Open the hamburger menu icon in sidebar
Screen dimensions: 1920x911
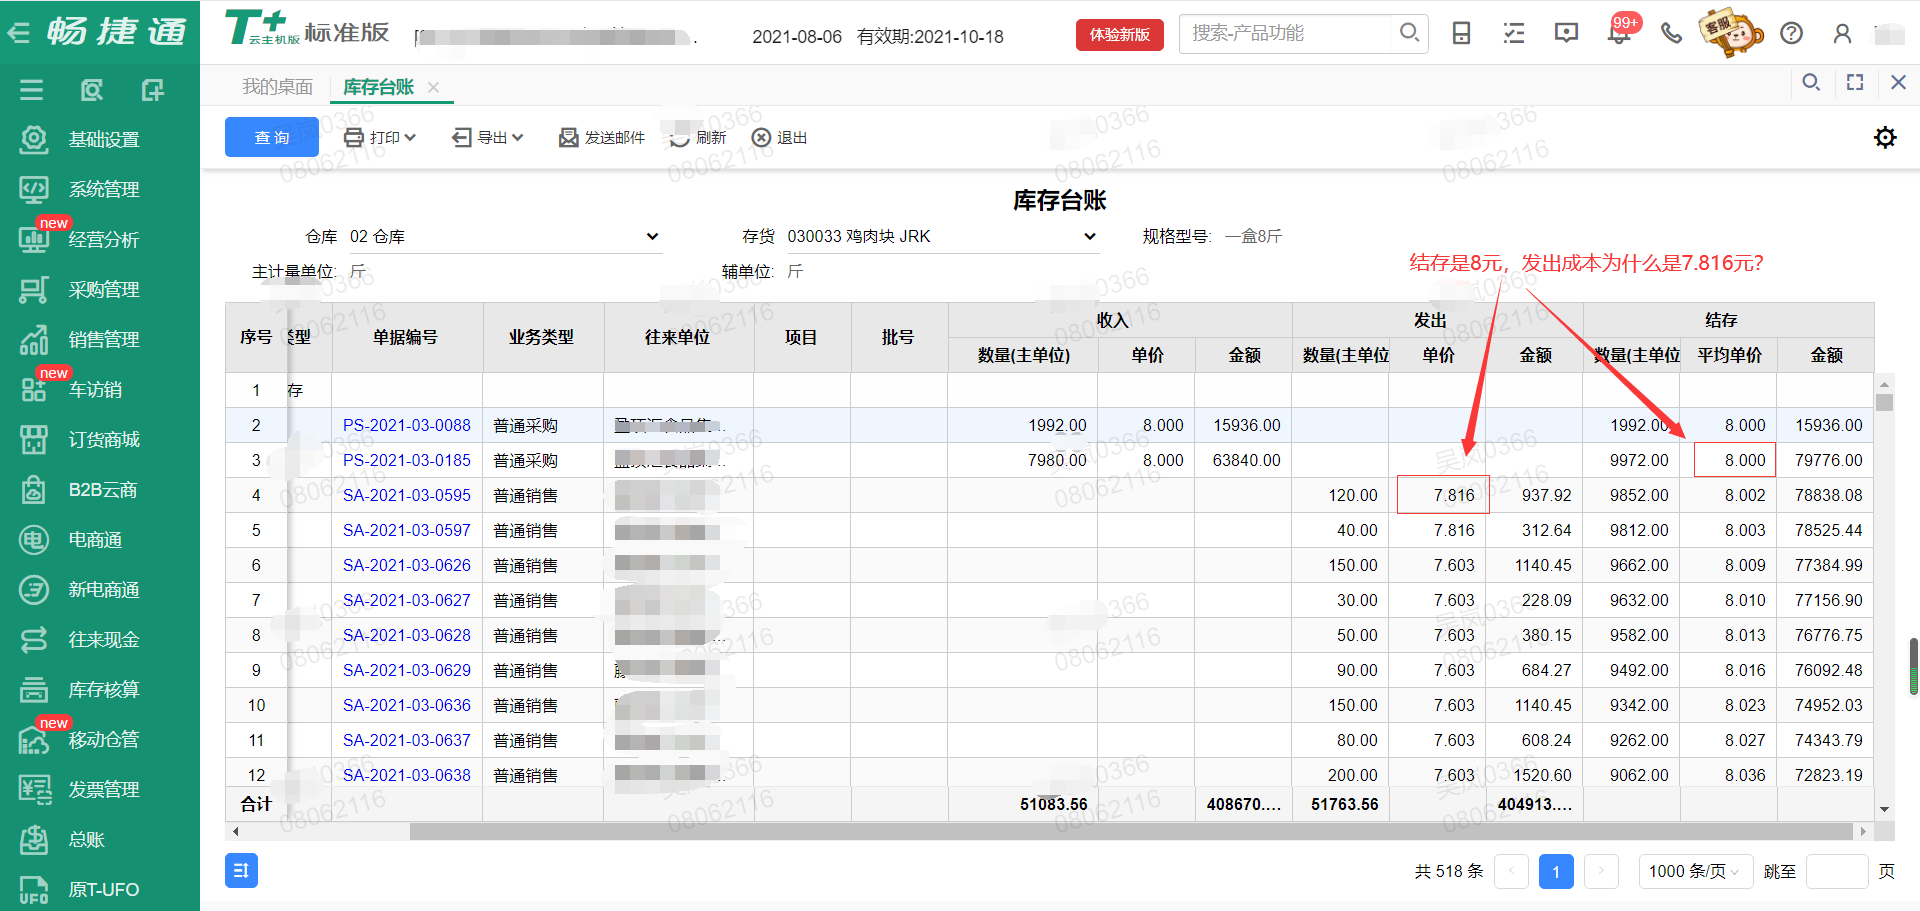pos(32,90)
